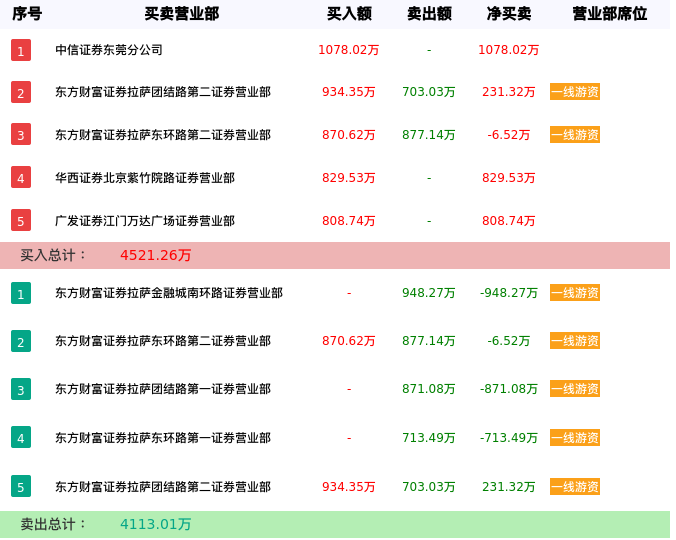
Task: Click the green rank 1 badge
Action: point(21,293)
